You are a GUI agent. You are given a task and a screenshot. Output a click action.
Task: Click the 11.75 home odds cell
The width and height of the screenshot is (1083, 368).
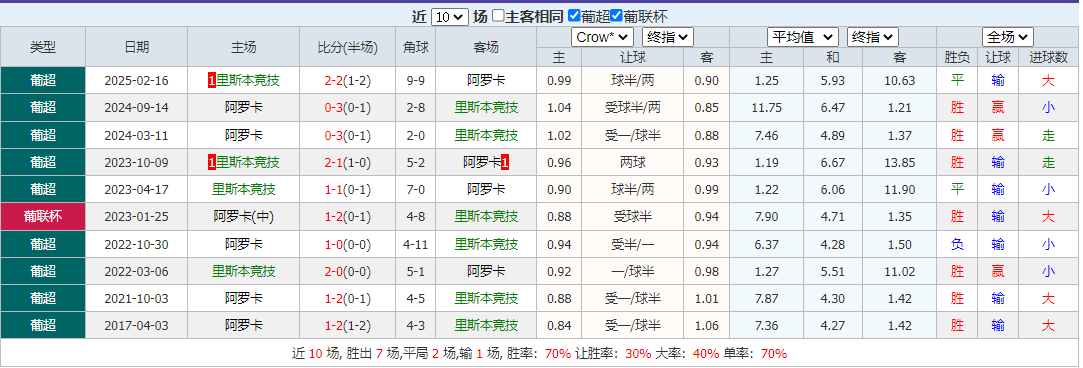point(767,108)
